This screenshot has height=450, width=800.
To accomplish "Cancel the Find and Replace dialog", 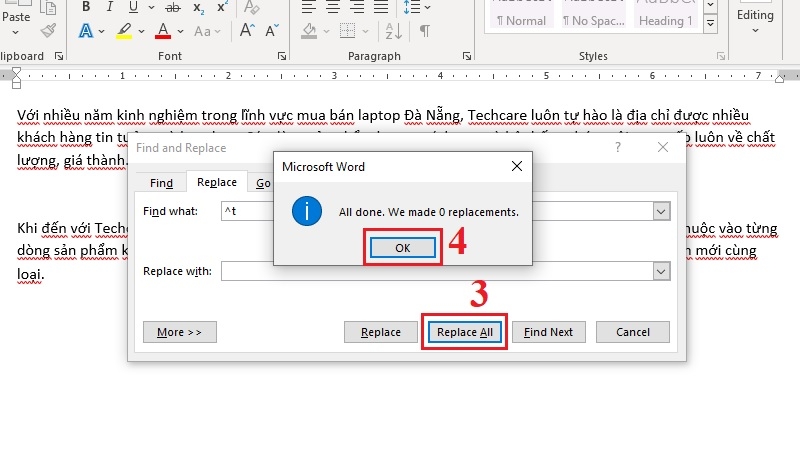I will click(633, 332).
